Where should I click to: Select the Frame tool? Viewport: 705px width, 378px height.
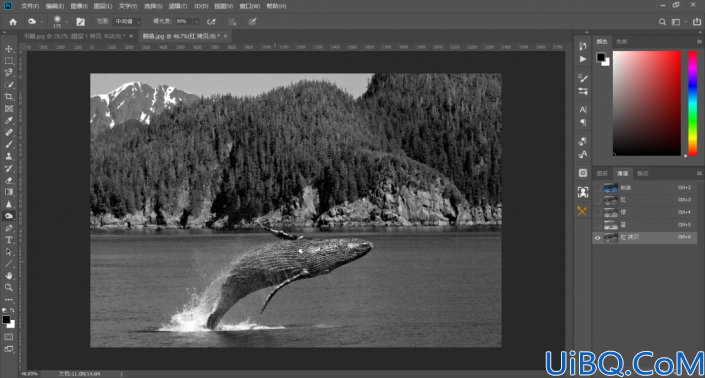click(x=9, y=108)
